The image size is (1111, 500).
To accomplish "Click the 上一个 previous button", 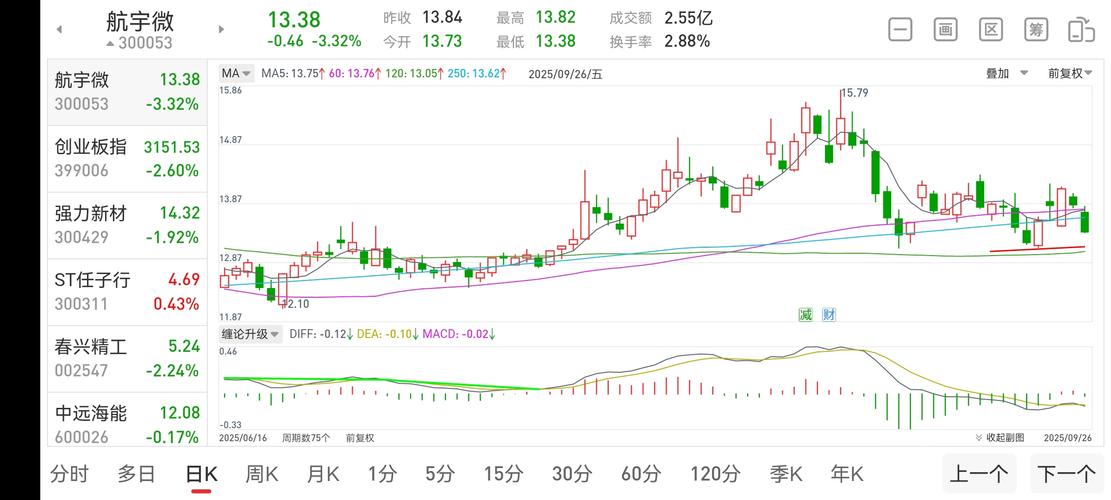I will [979, 474].
